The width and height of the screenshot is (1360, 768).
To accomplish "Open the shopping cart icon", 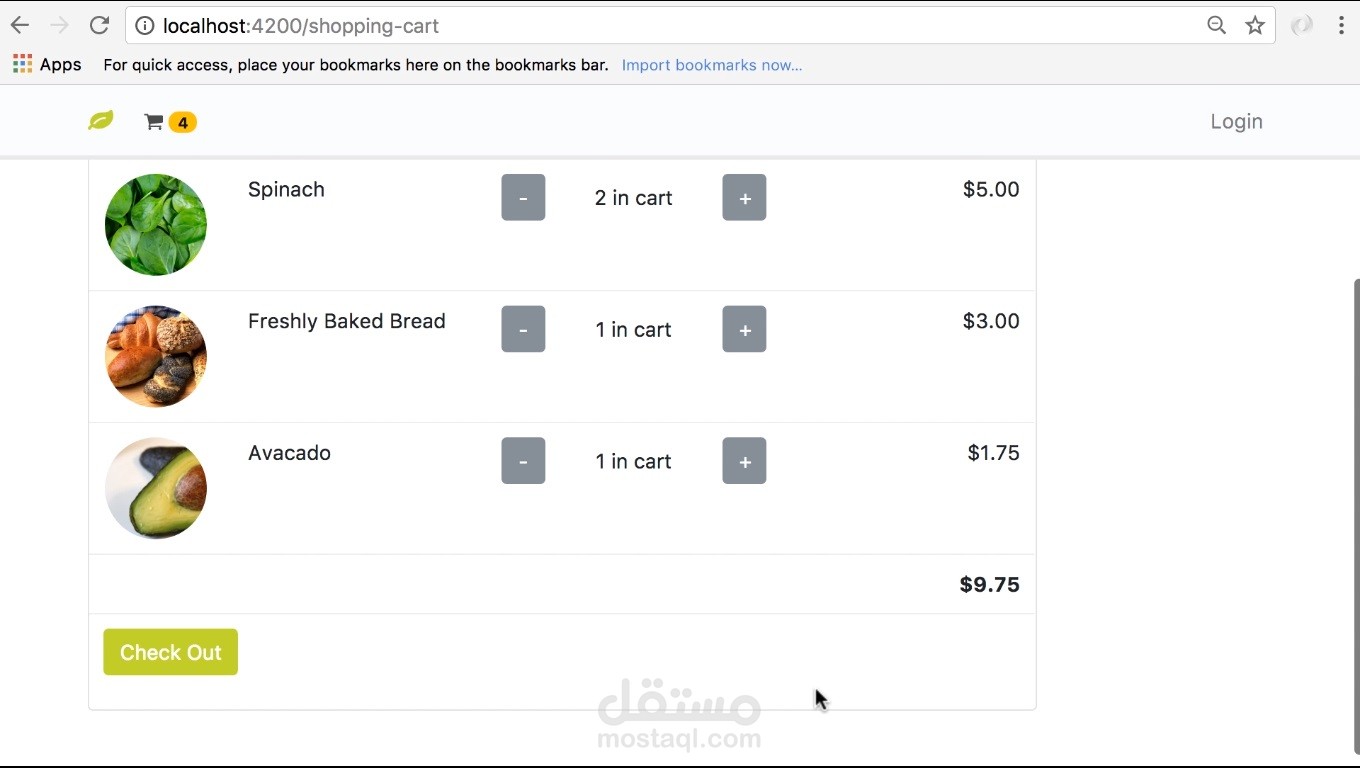I will click(154, 122).
